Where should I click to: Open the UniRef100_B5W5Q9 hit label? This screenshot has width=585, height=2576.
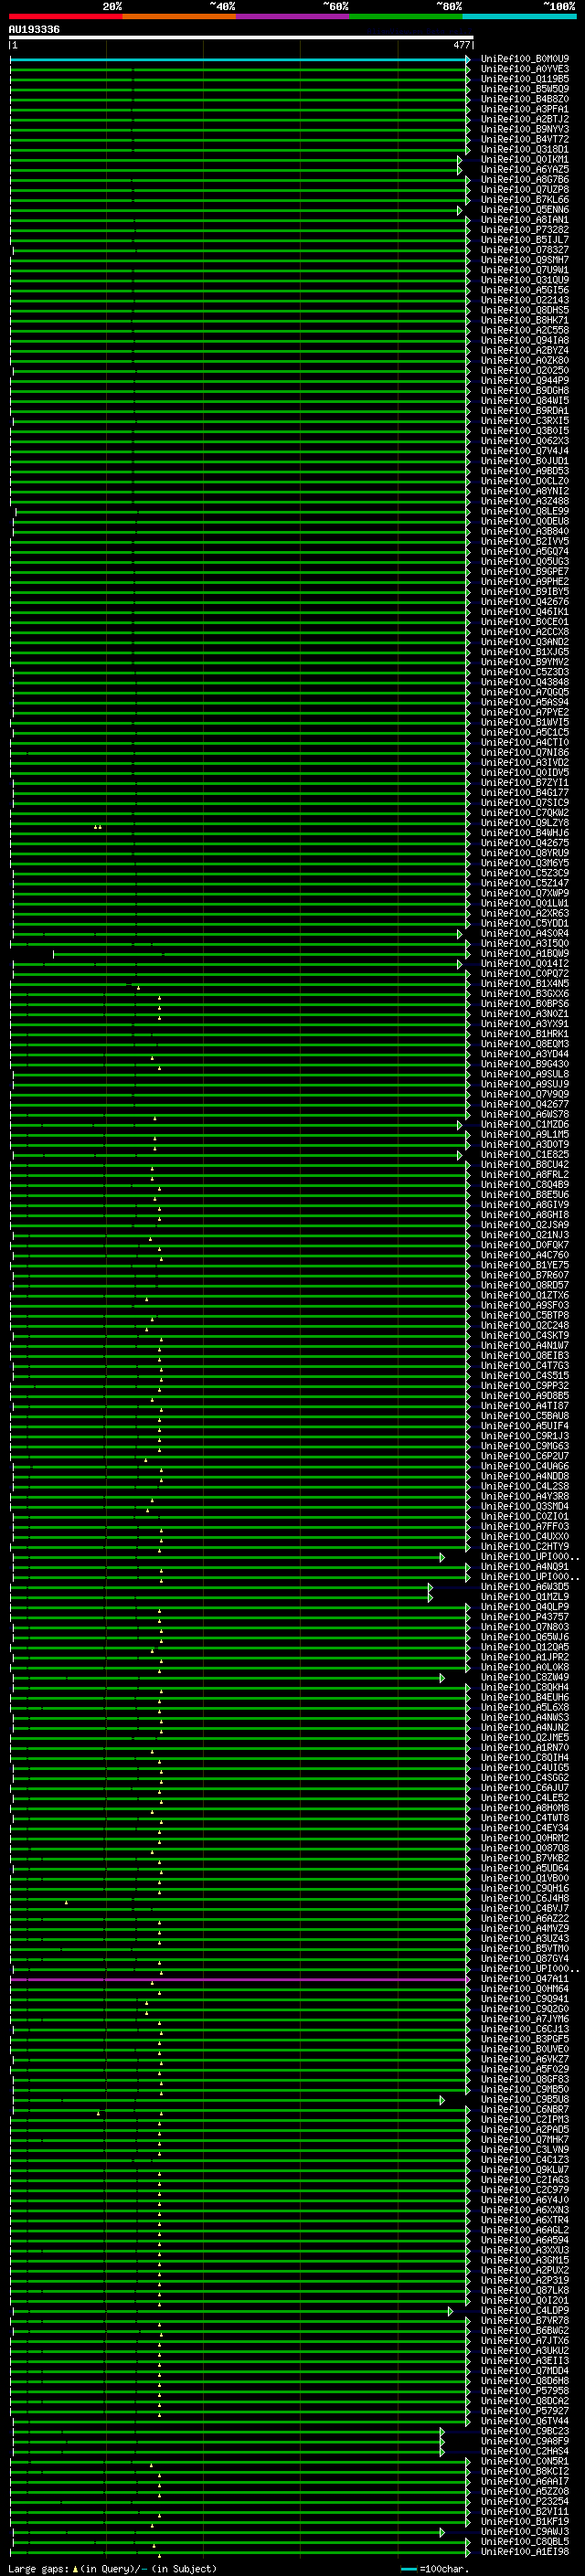(x=525, y=89)
